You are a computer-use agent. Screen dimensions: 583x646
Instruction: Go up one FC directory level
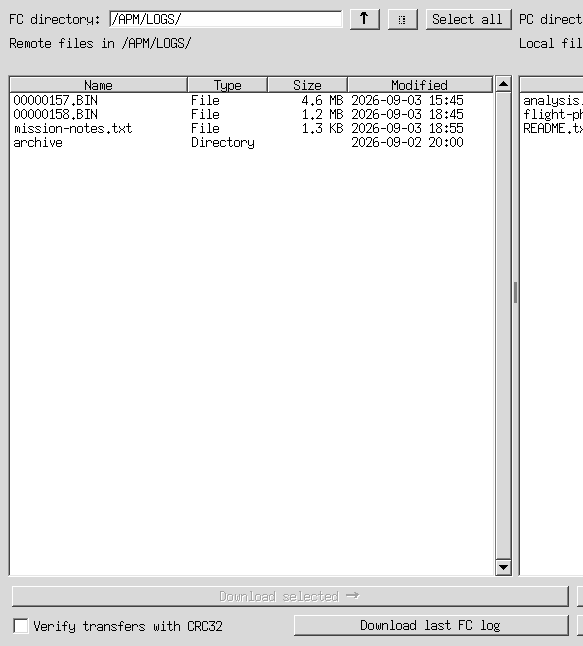[365, 19]
